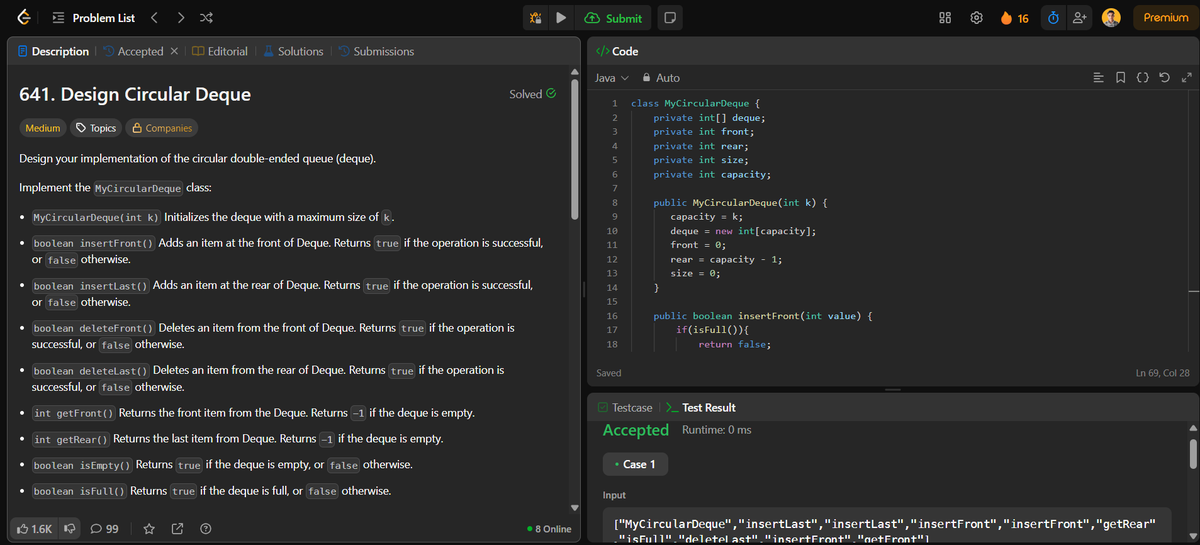This screenshot has width=1200, height=545.
Task: Click the problem title '641. Design Circular Deque'
Action: 135,95
